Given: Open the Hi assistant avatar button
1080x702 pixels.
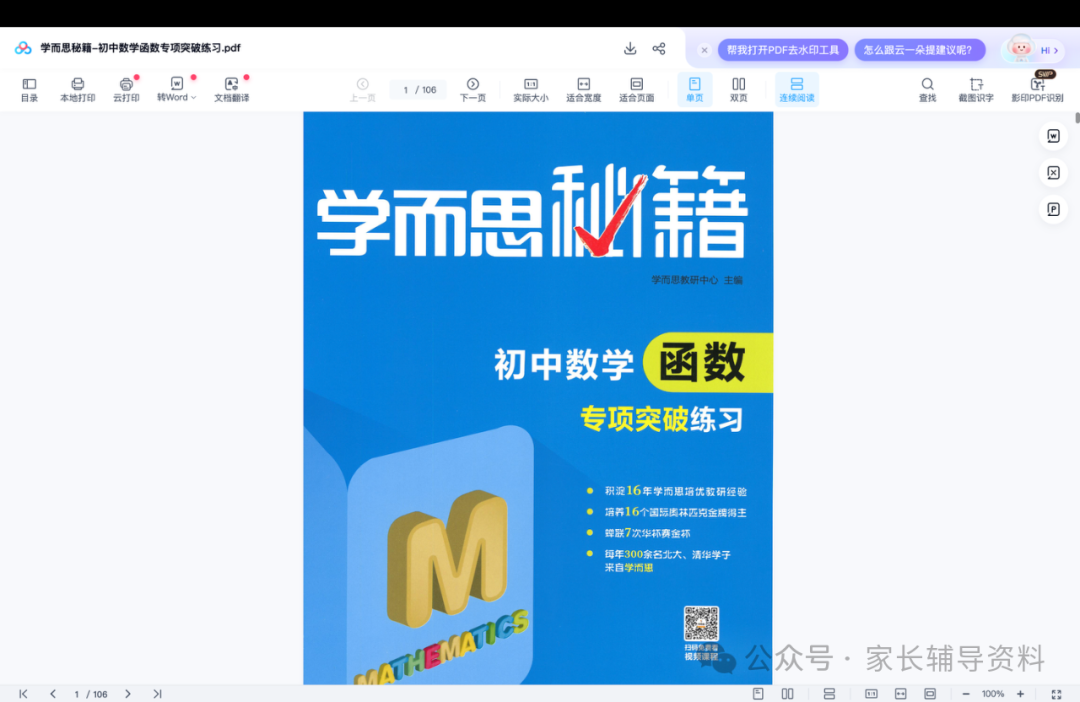Looking at the screenshot, I should [1032, 49].
